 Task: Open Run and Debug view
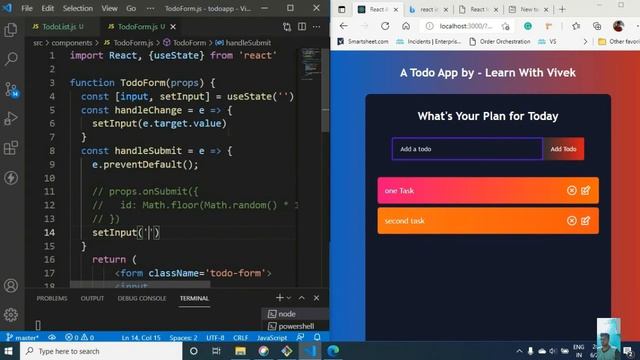[x=11, y=118]
